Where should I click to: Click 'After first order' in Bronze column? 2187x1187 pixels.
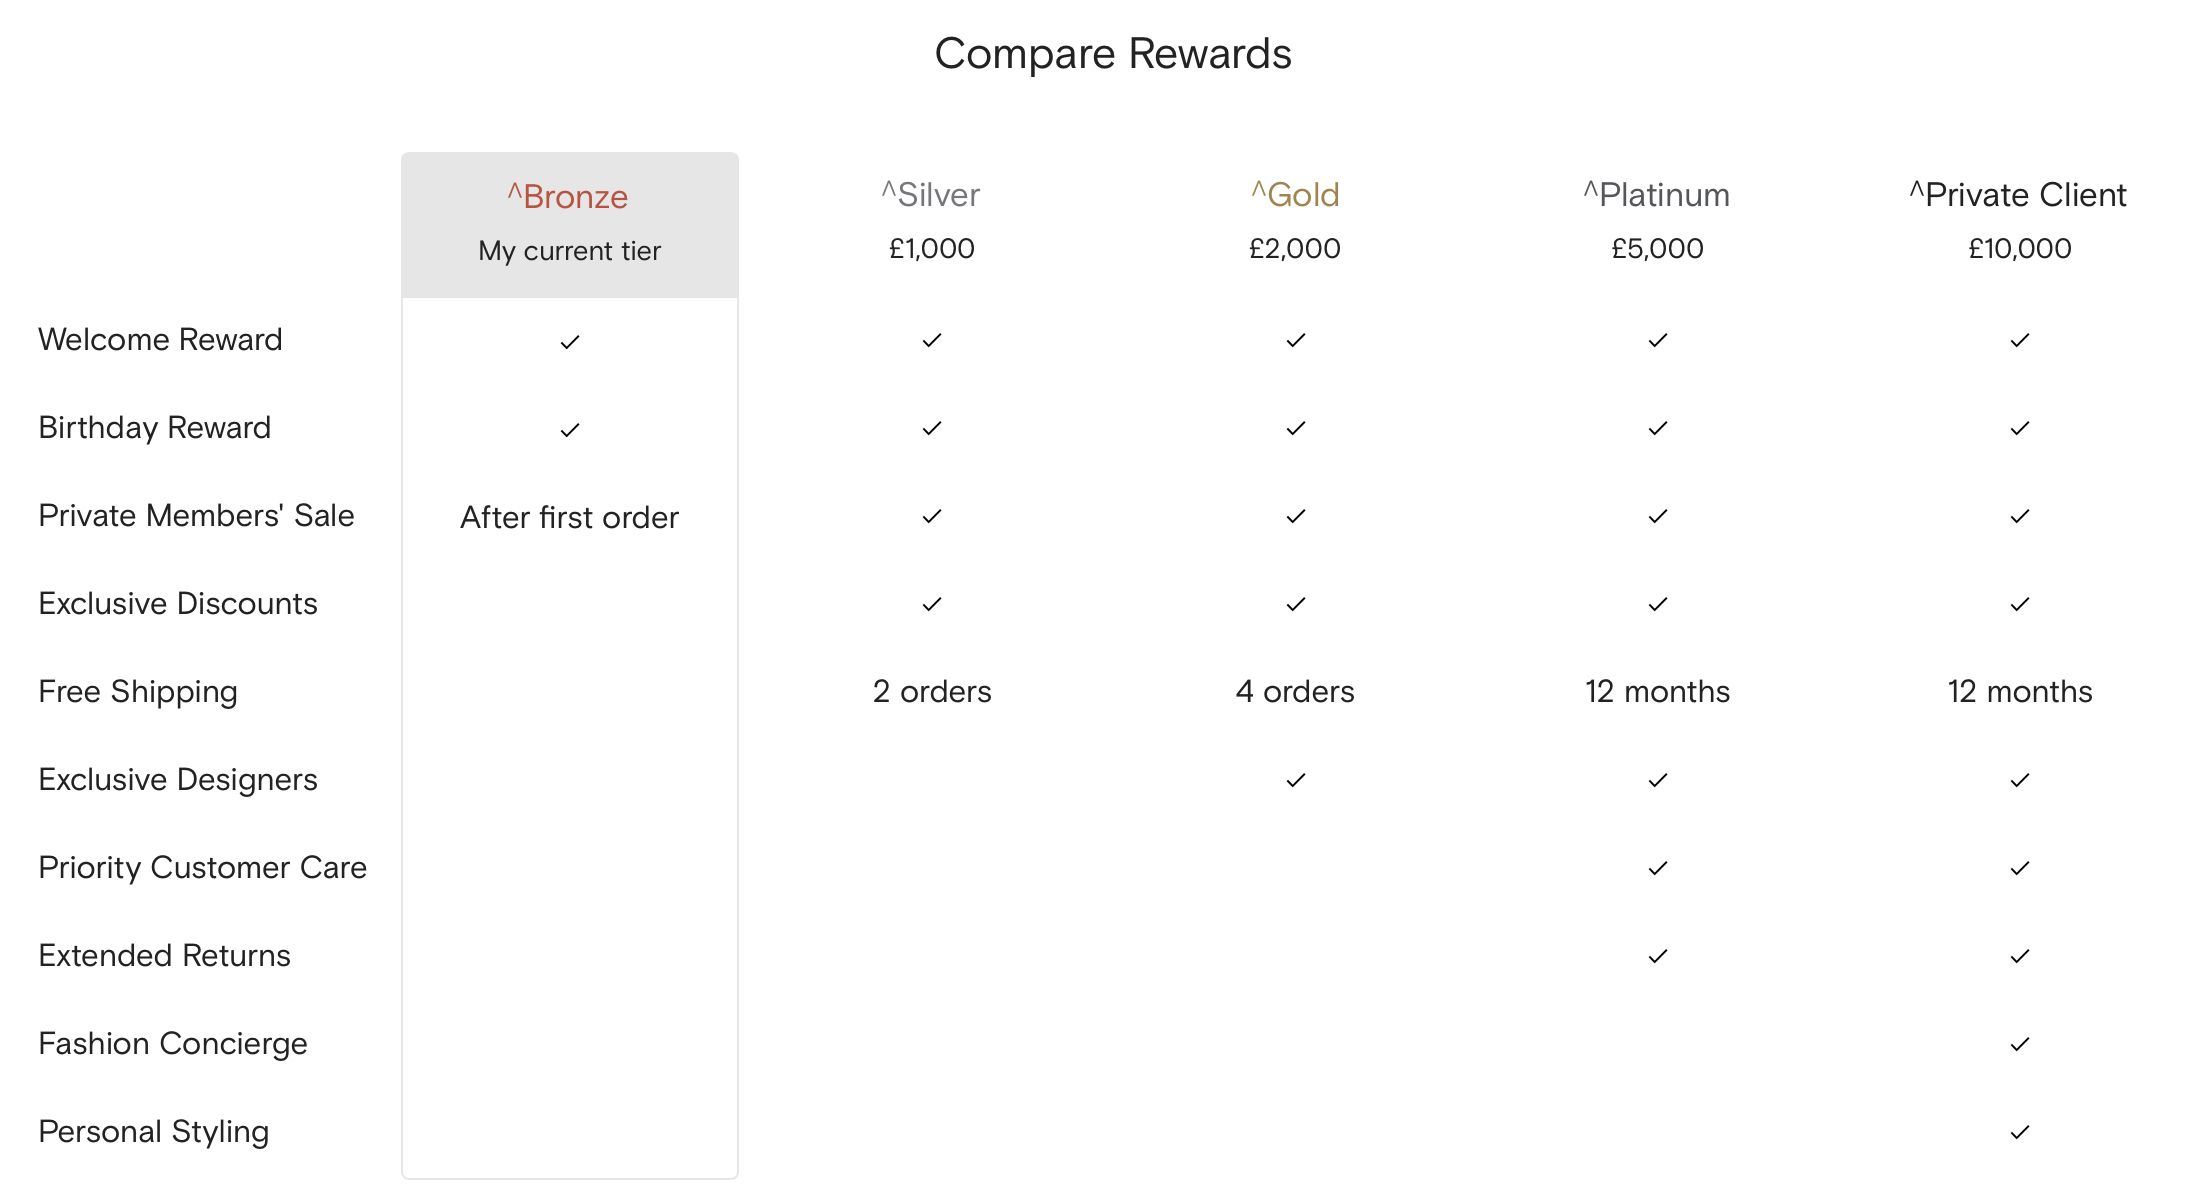click(x=569, y=518)
